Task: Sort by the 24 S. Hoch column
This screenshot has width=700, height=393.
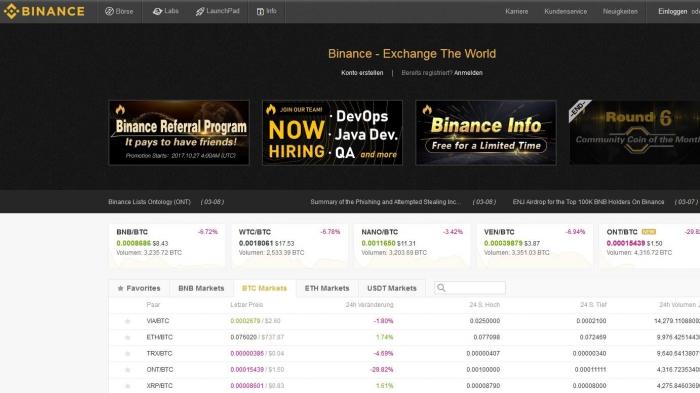Action: (484, 305)
